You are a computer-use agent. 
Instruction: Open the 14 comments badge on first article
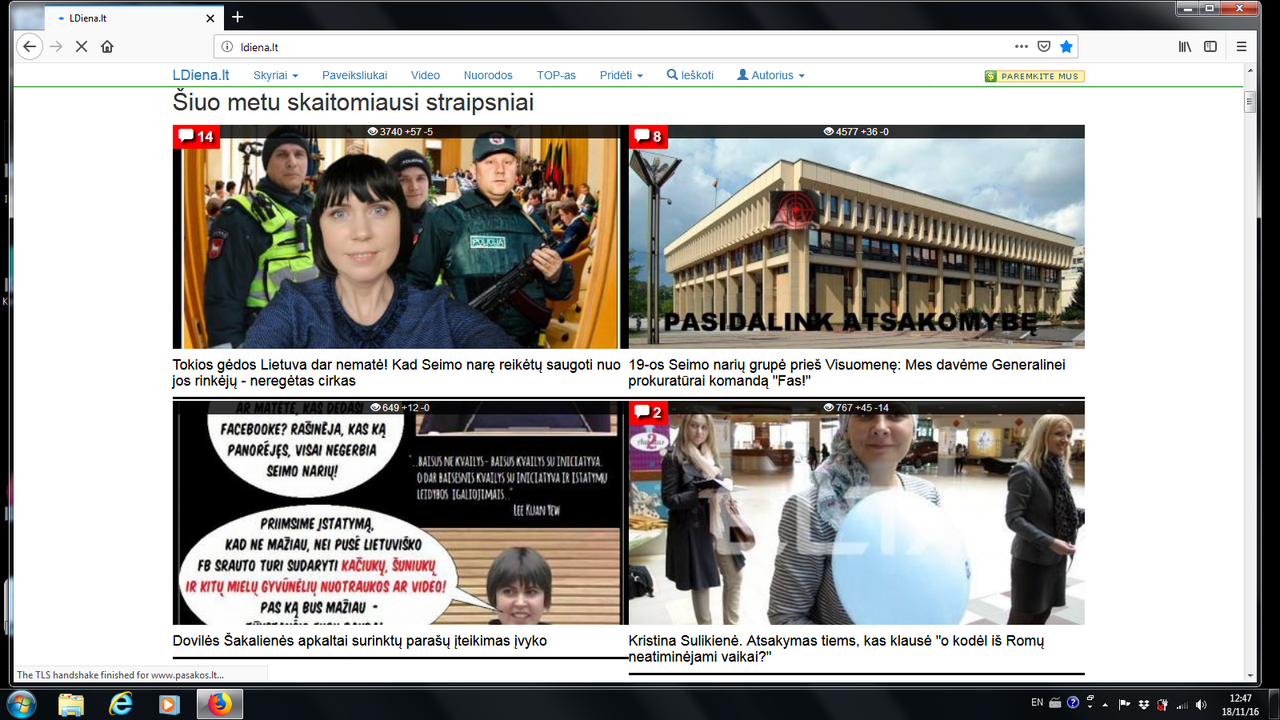coord(196,136)
